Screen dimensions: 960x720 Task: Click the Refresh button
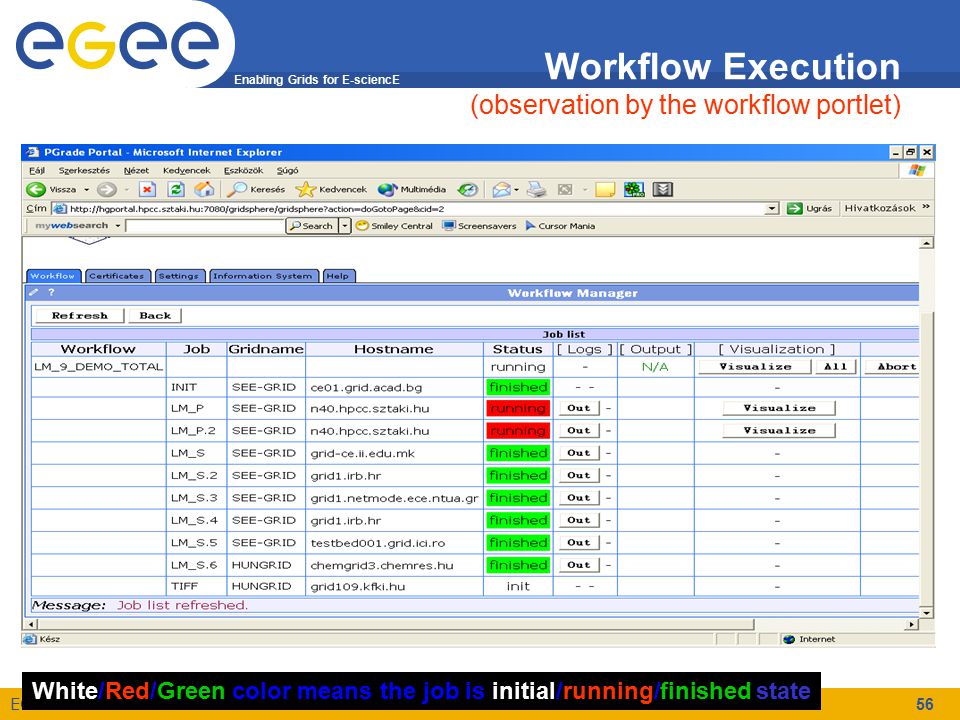pos(80,315)
